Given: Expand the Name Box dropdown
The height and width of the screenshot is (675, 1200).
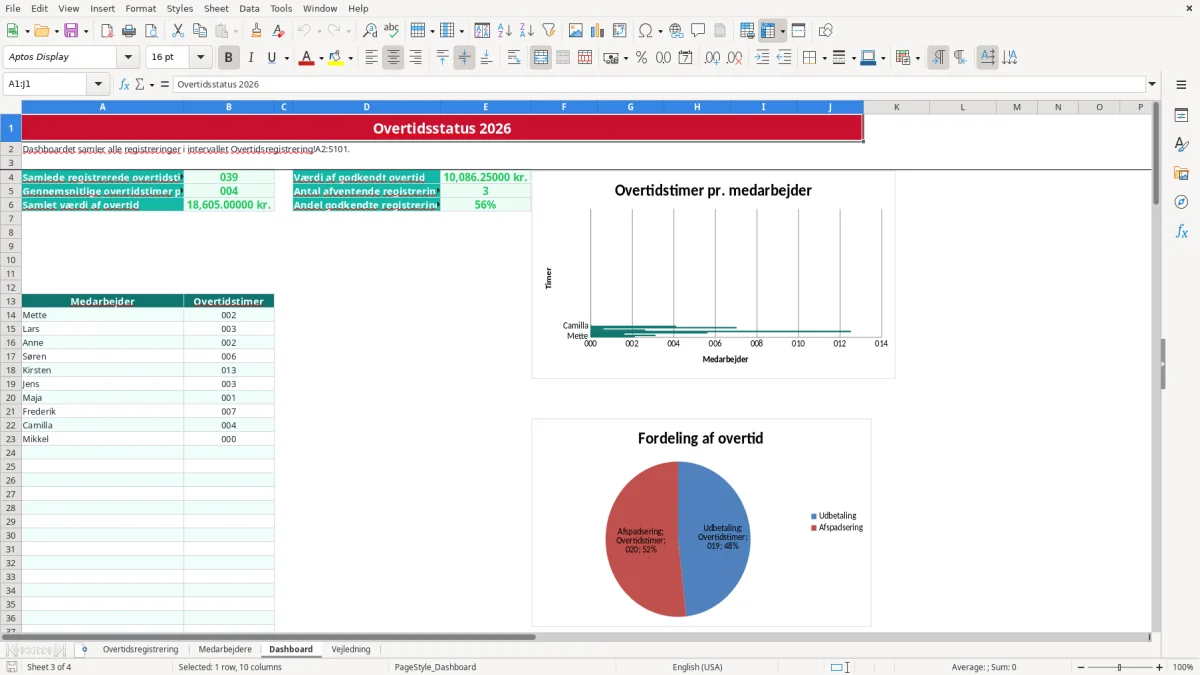Looking at the screenshot, I should (x=98, y=84).
